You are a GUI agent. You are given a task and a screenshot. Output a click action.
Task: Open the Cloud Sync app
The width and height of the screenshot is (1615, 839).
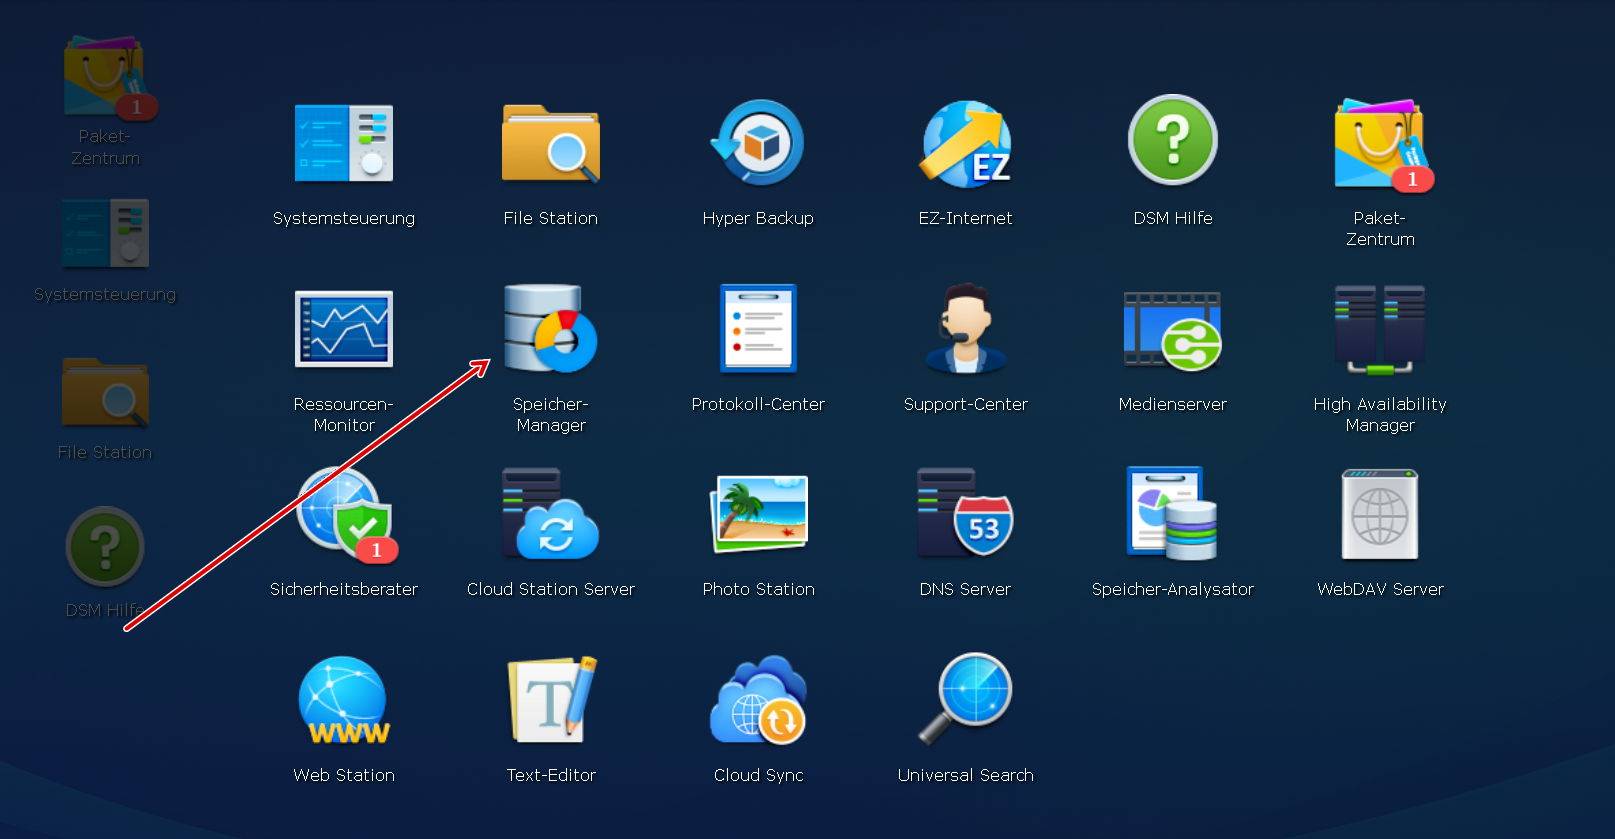(758, 700)
